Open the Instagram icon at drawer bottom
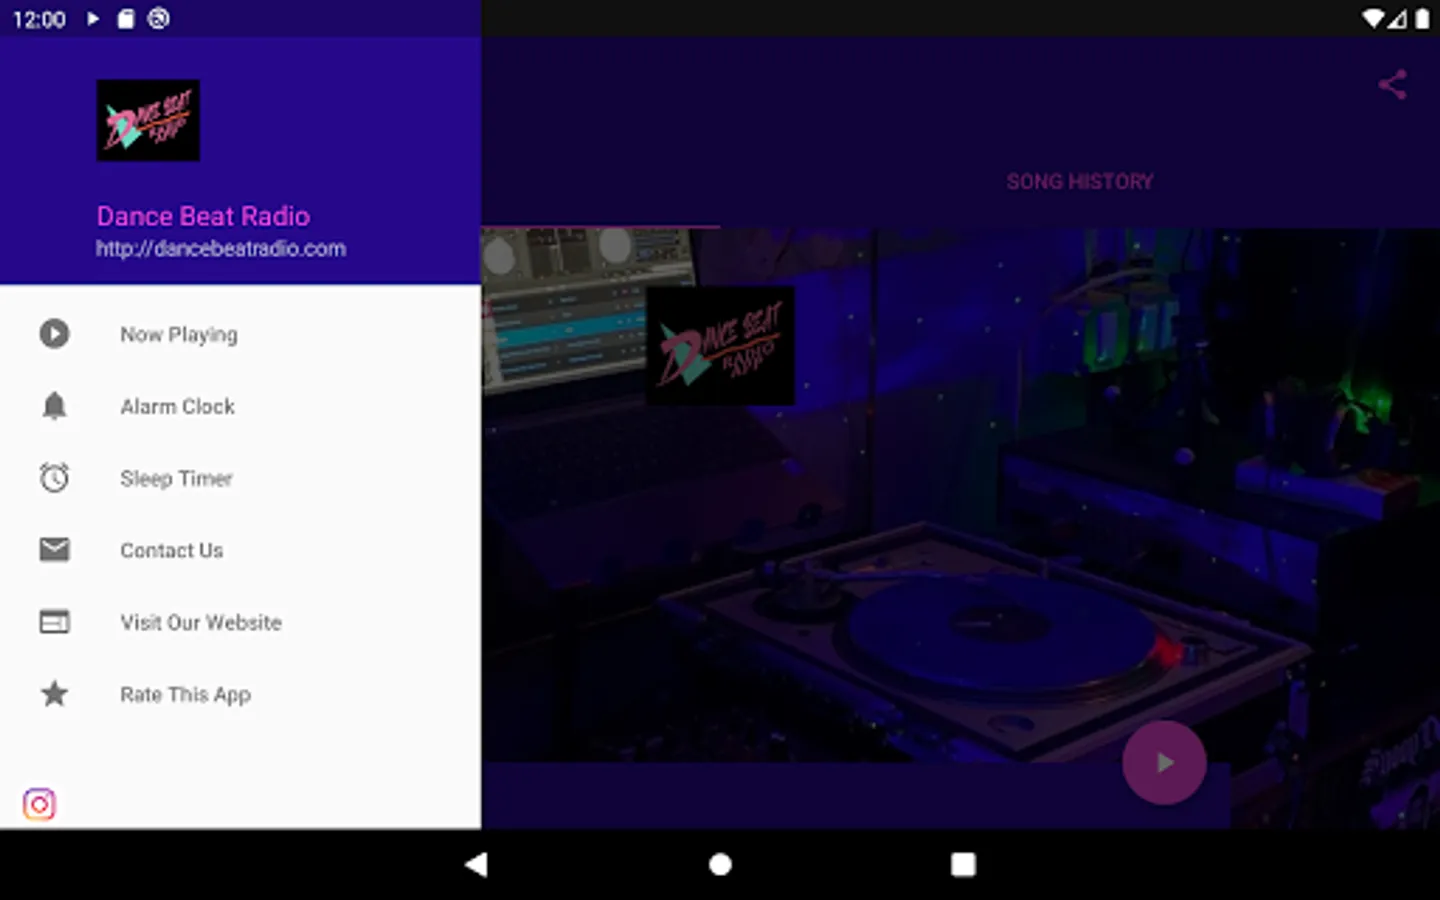 pyautogui.click(x=39, y=804)
